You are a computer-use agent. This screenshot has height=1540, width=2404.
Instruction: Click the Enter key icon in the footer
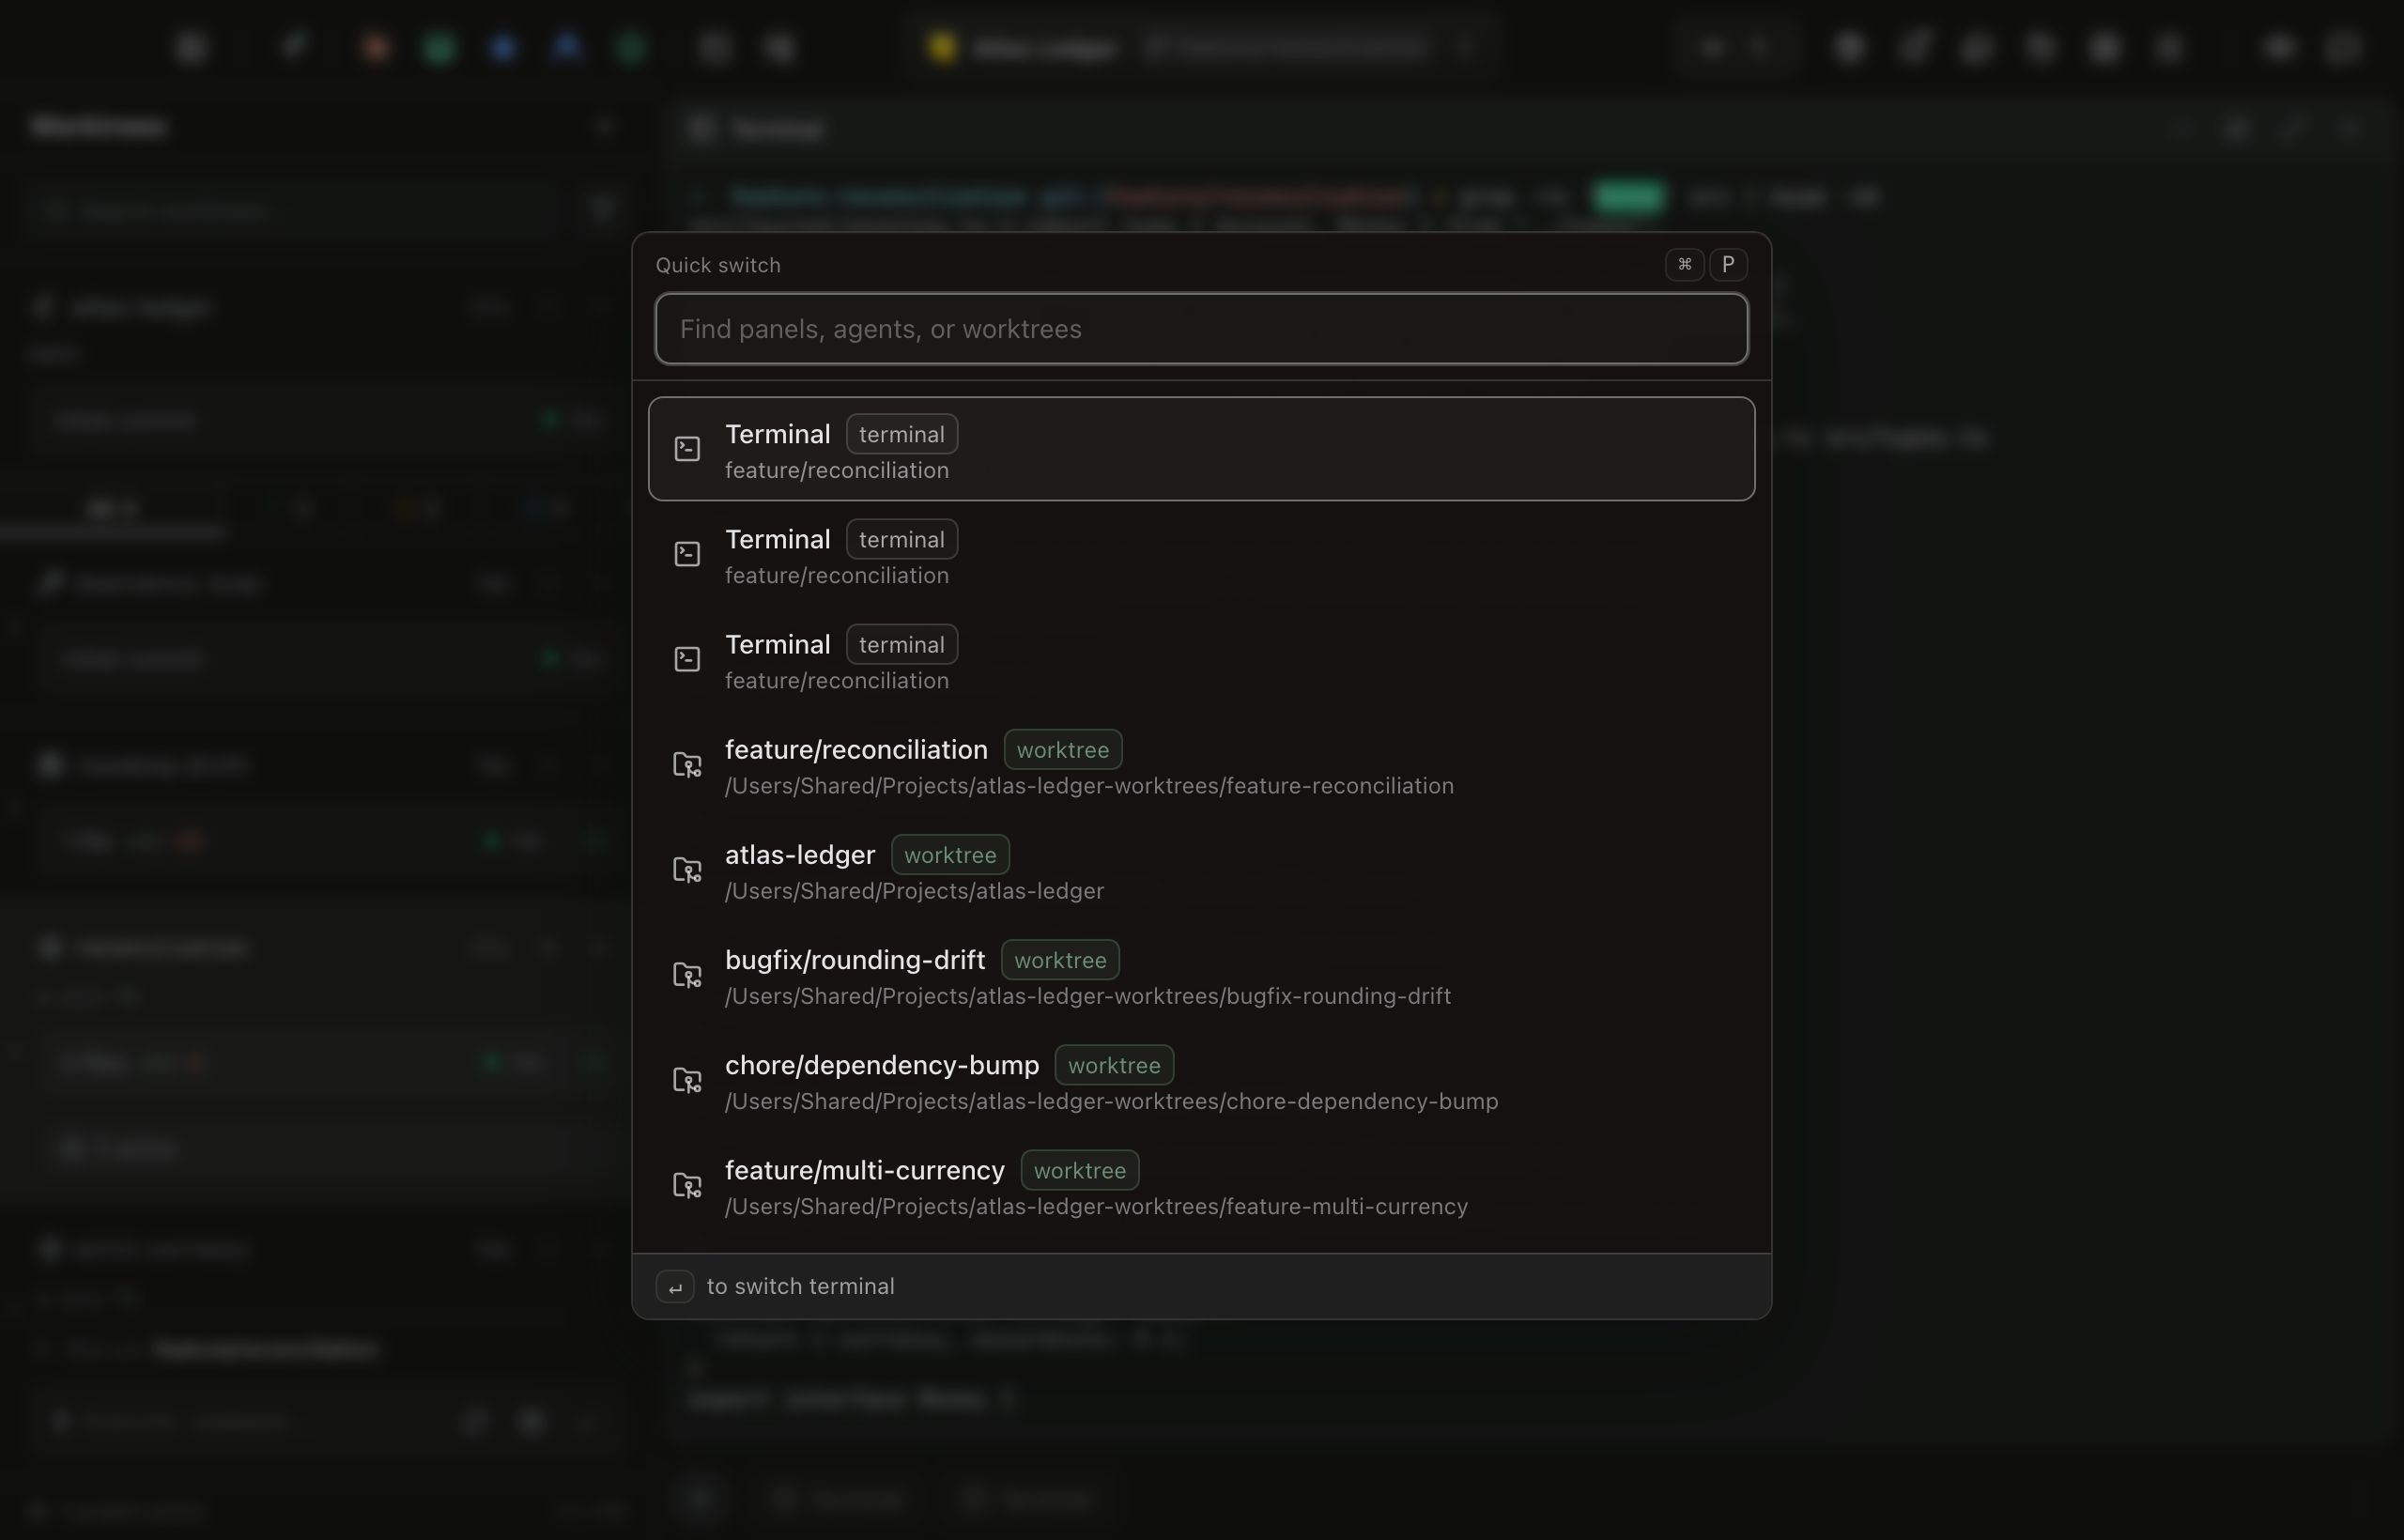click(675, 1287)
